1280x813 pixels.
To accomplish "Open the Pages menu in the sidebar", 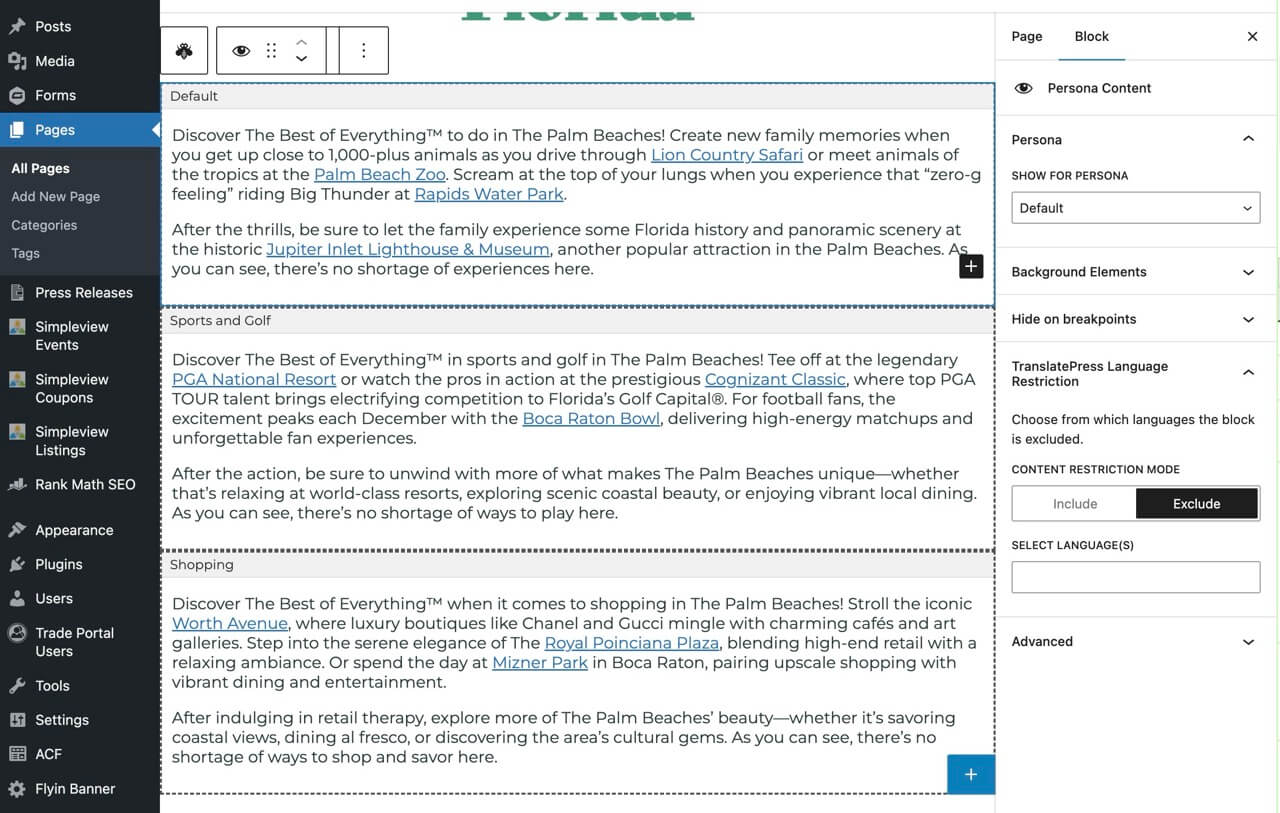I will click(55, 130).
